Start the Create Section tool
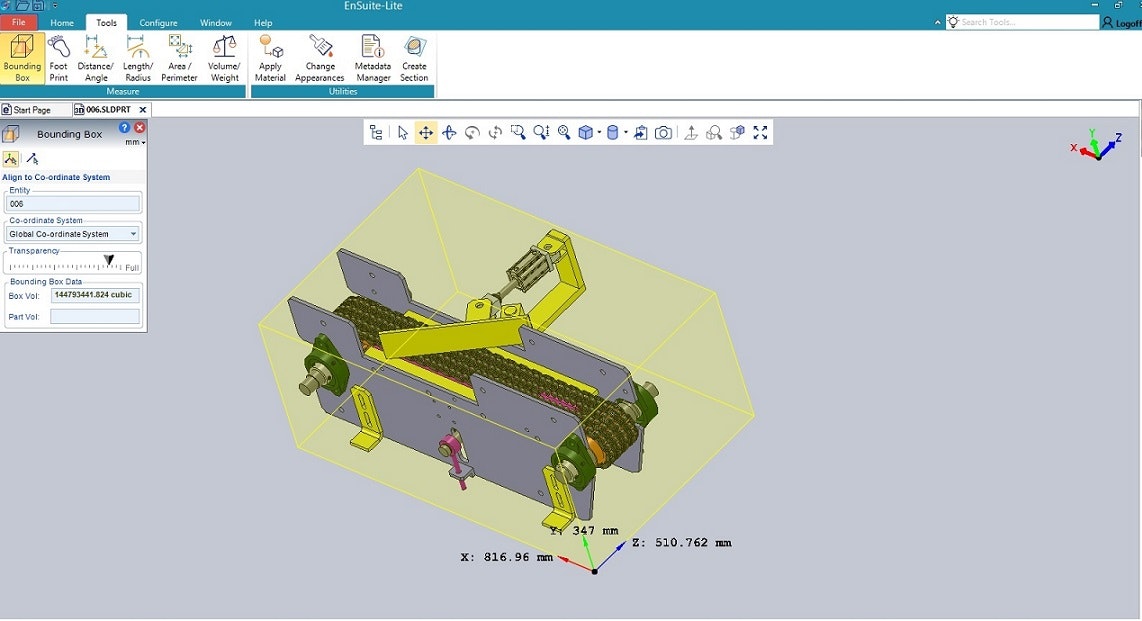Screen dimensions: 1142x621 [414, 58]
